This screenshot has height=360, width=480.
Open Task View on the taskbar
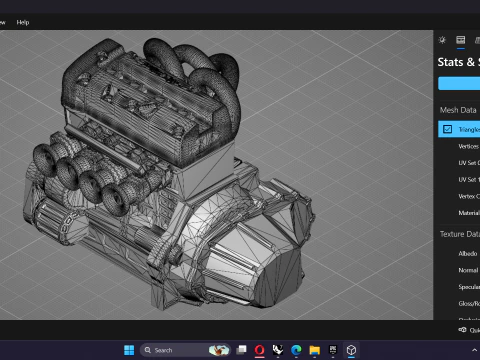241,350
